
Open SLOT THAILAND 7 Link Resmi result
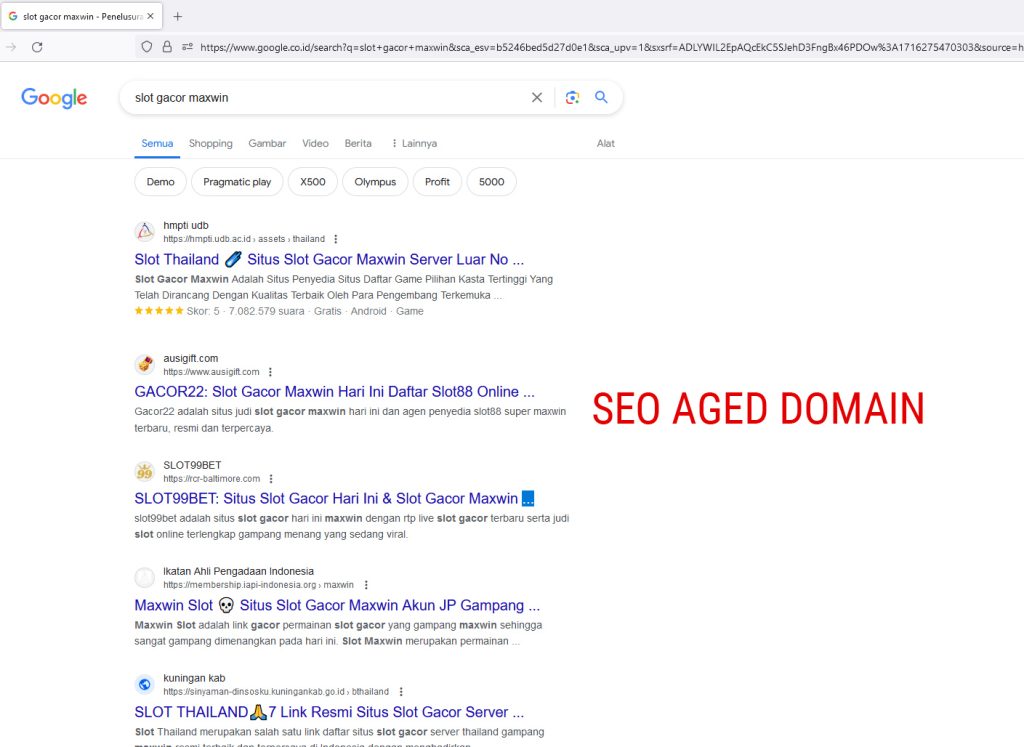click(329, 712)
